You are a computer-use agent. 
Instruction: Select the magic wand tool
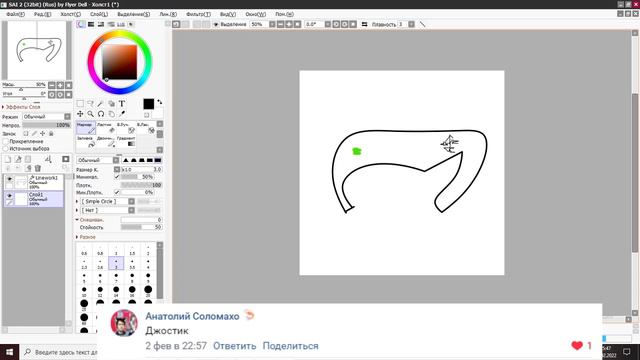tap(101, 104)
